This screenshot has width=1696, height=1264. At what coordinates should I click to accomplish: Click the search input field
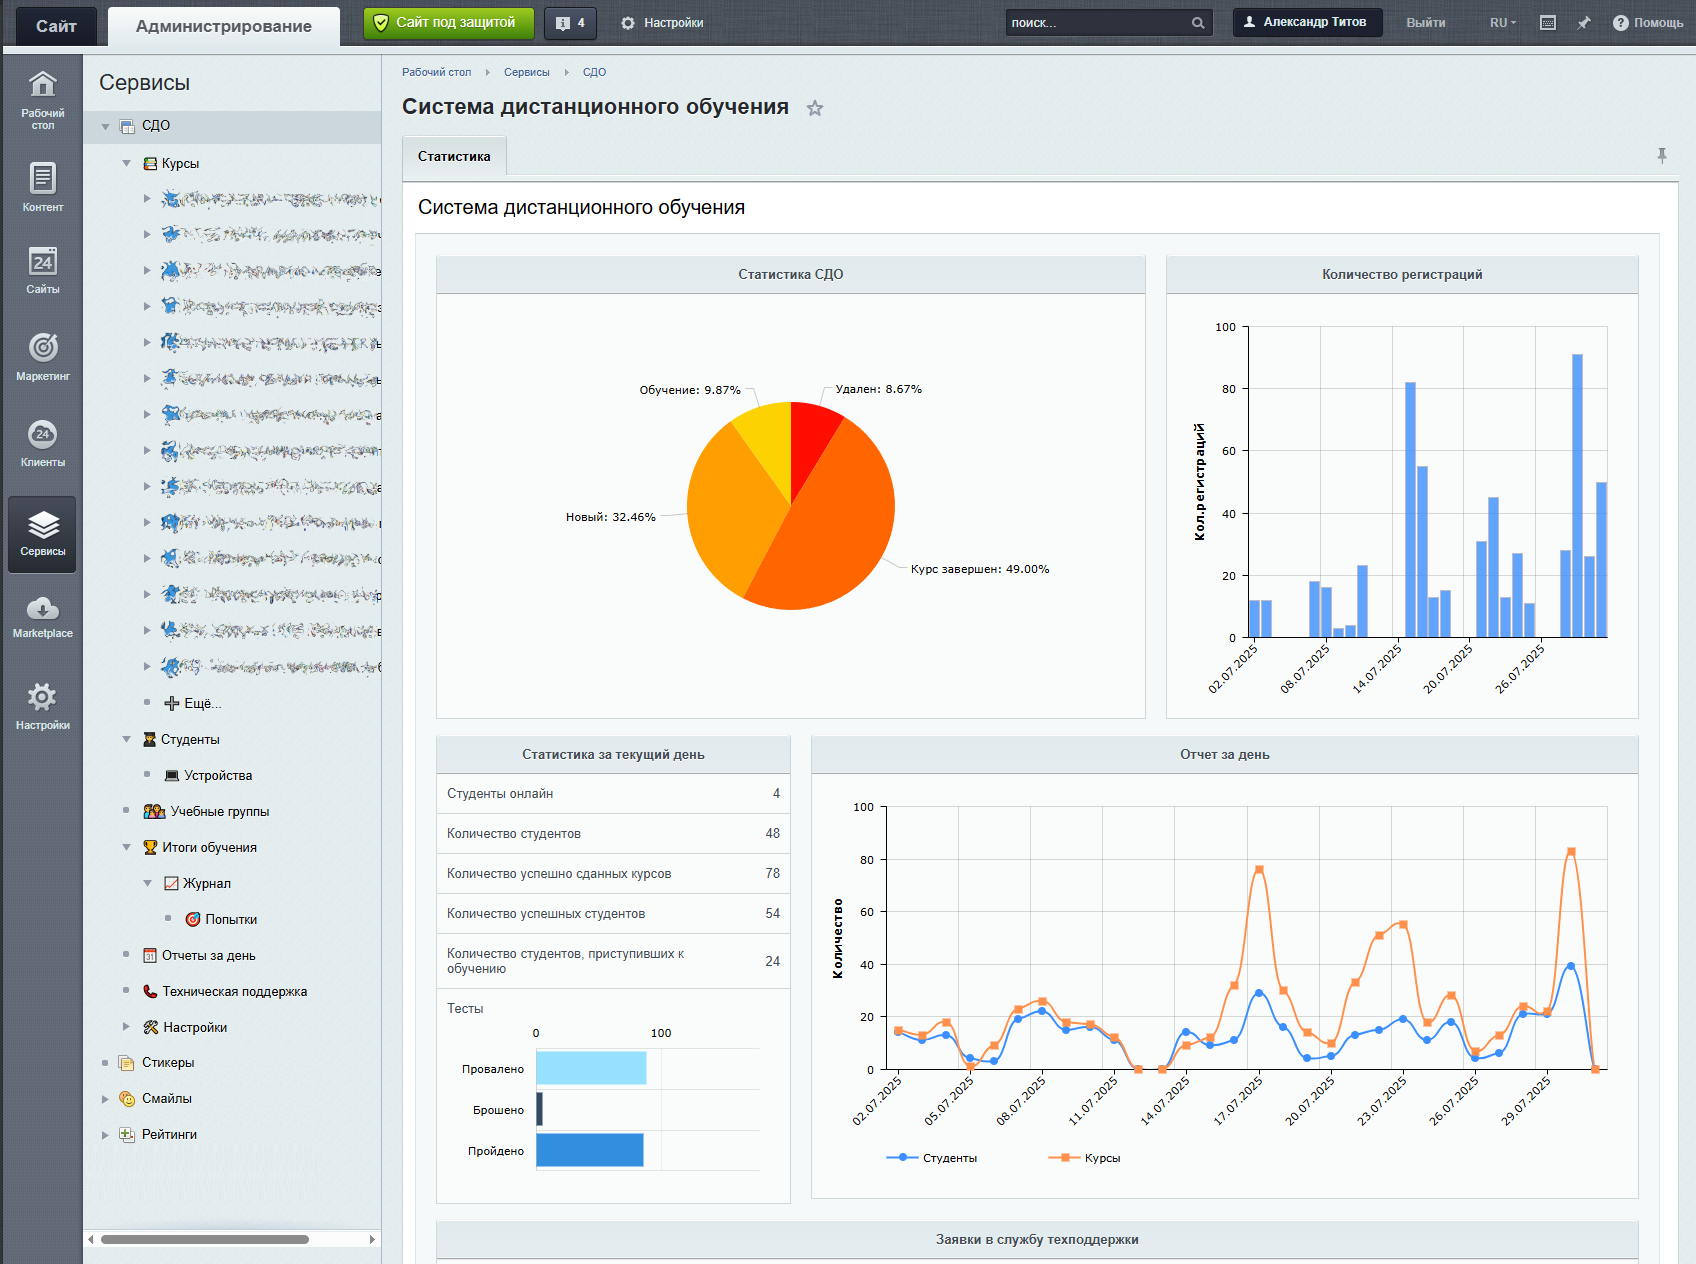[1097, 23]
